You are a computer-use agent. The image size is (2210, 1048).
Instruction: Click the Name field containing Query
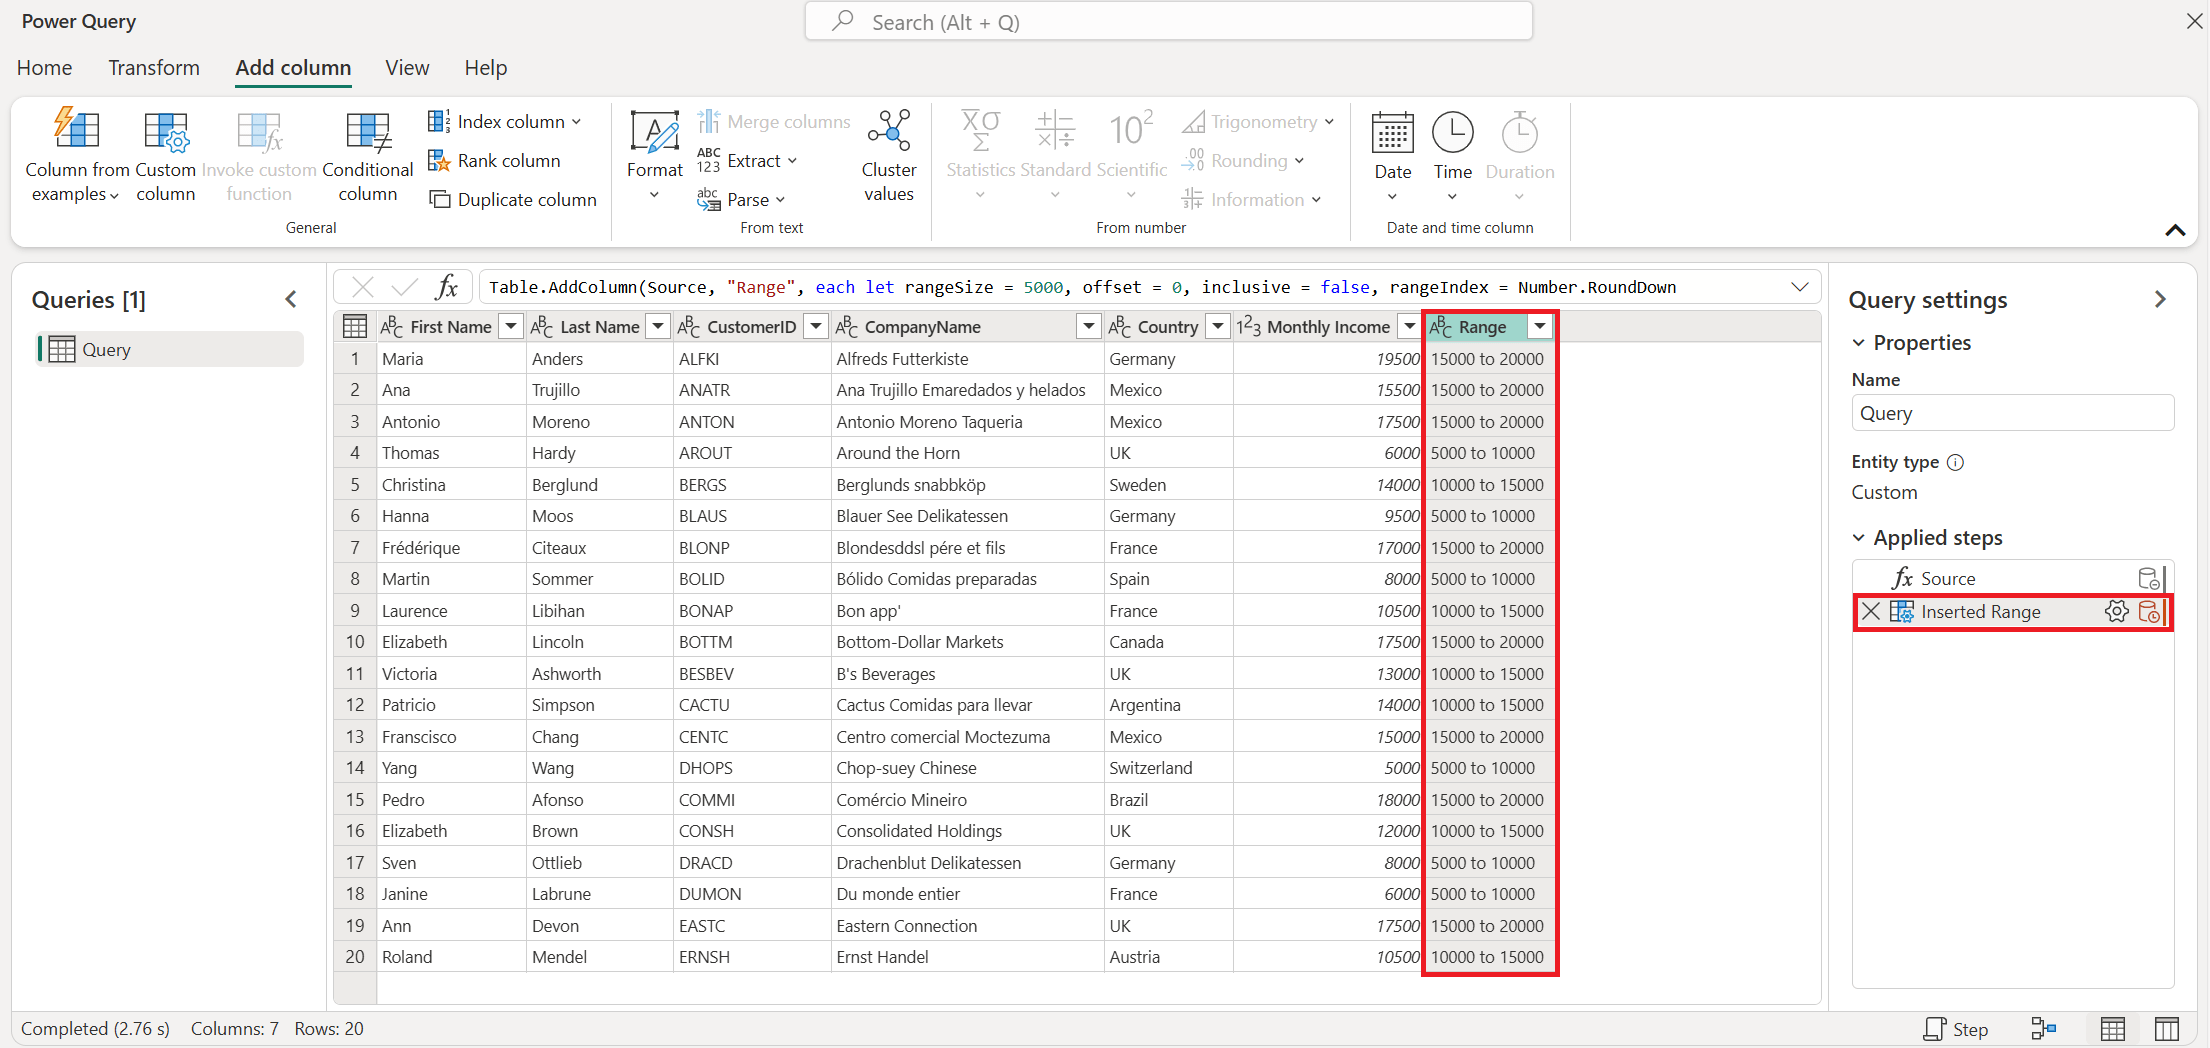[x=2012, y=413]
